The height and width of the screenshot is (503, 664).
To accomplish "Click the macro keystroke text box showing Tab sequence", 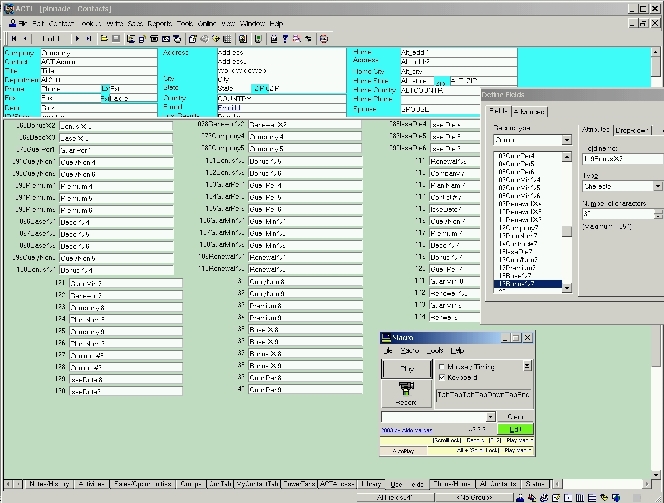I will tap(484, 395).
